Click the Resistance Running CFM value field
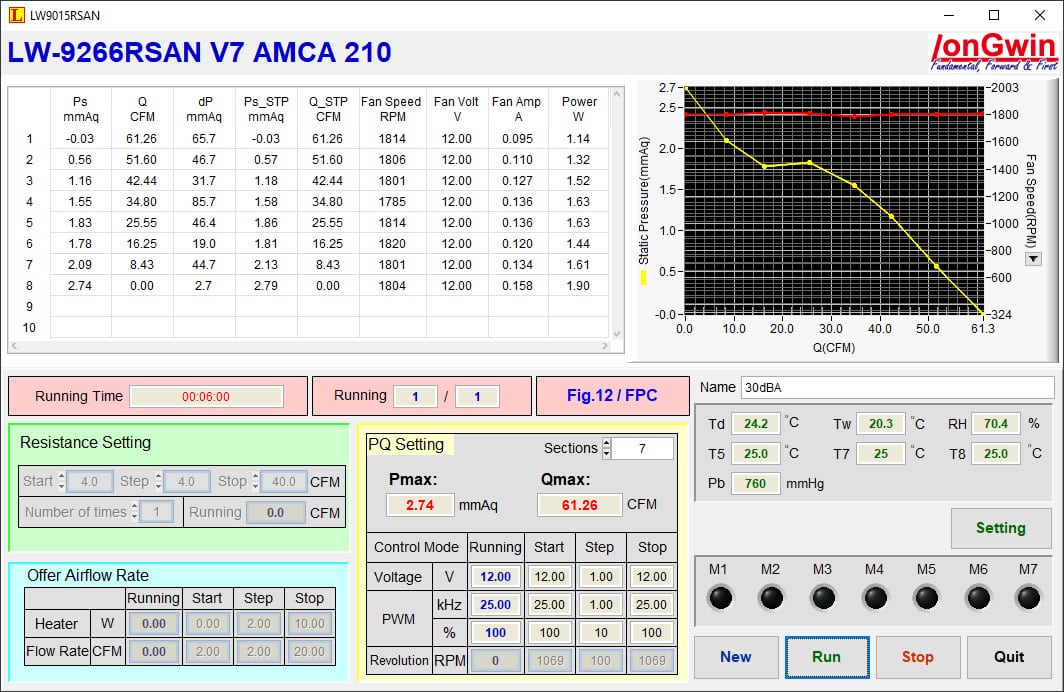 pos(276,513)
